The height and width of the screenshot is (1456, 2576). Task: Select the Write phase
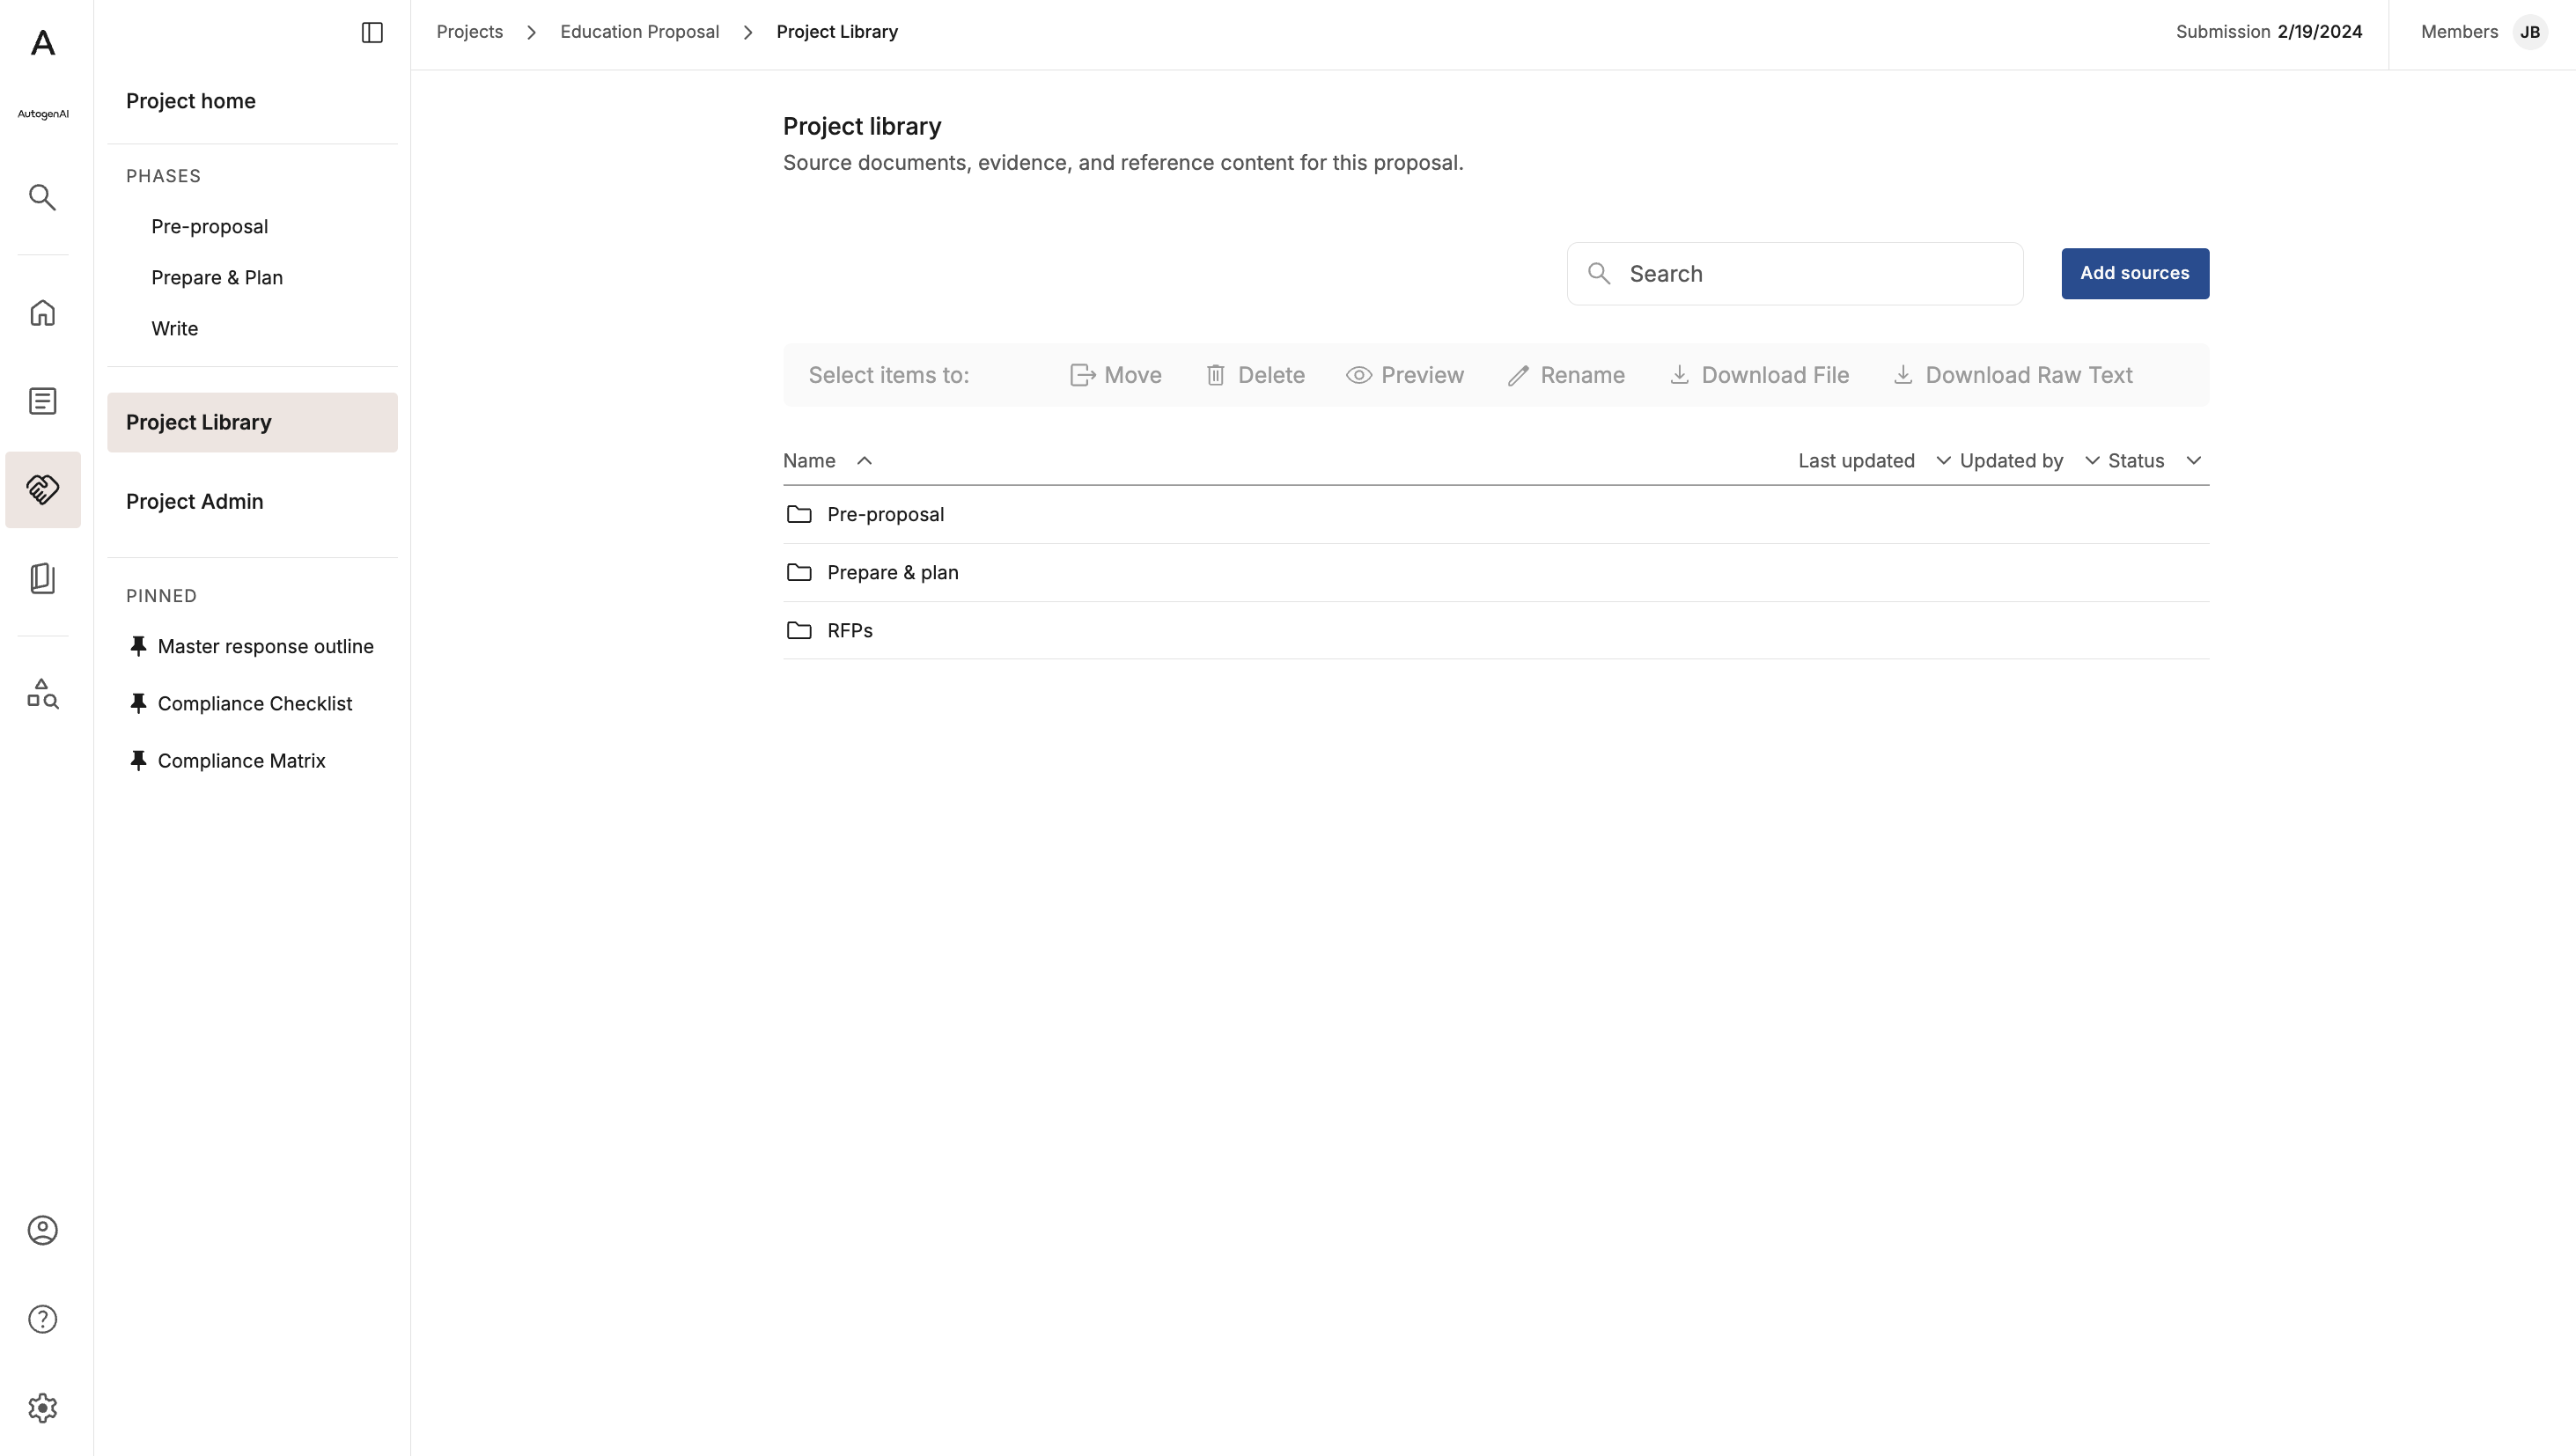(175, 329)
